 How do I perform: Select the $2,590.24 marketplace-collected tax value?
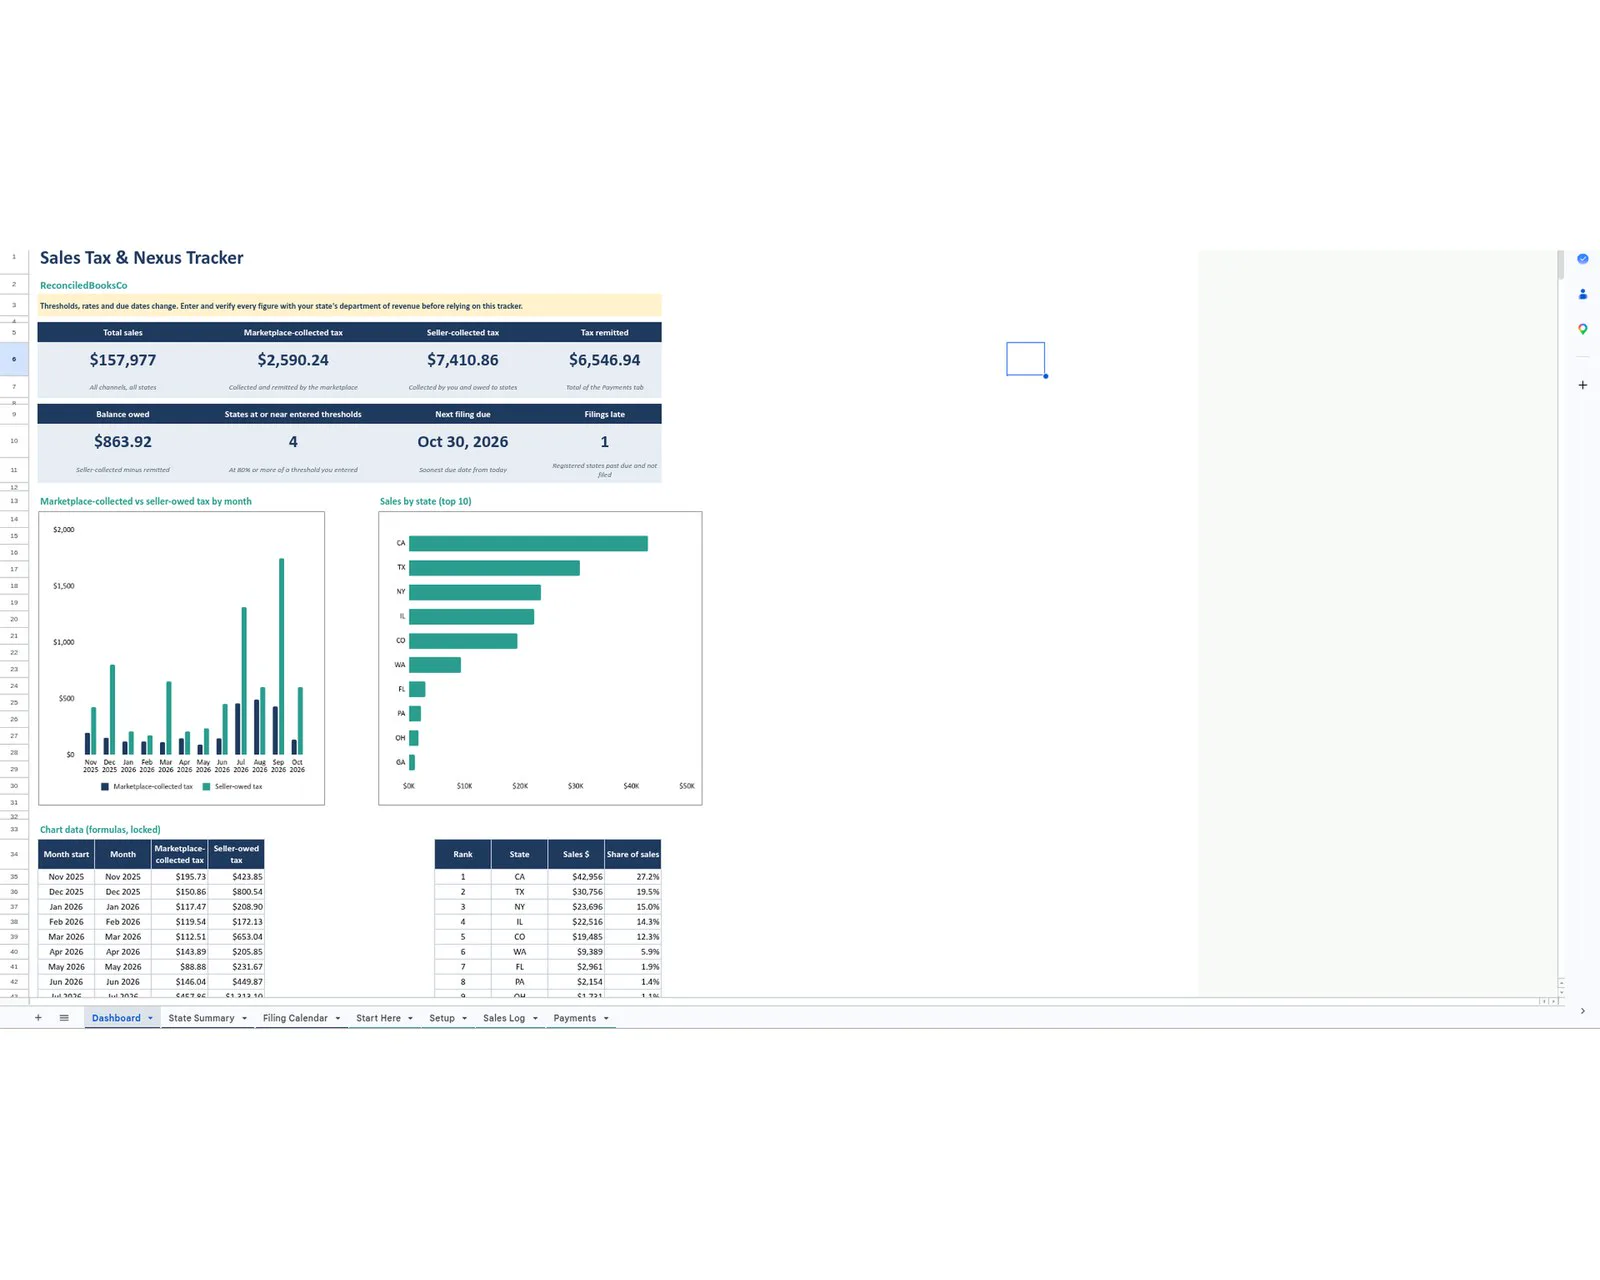[293, 360]
